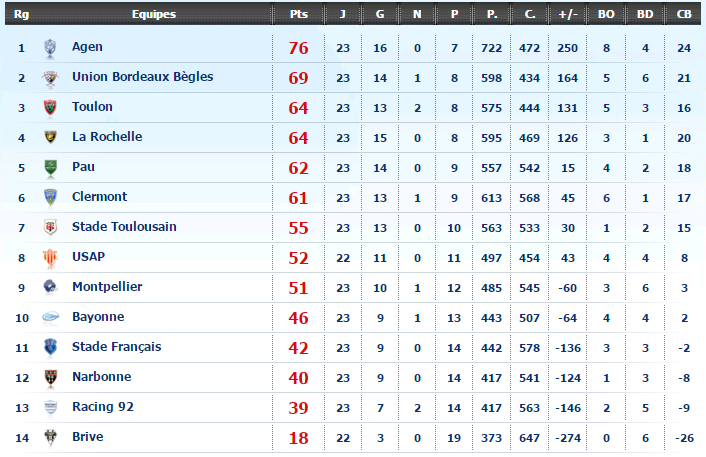
Task: Click the USAP team crest
Action: tap(50, 258)
